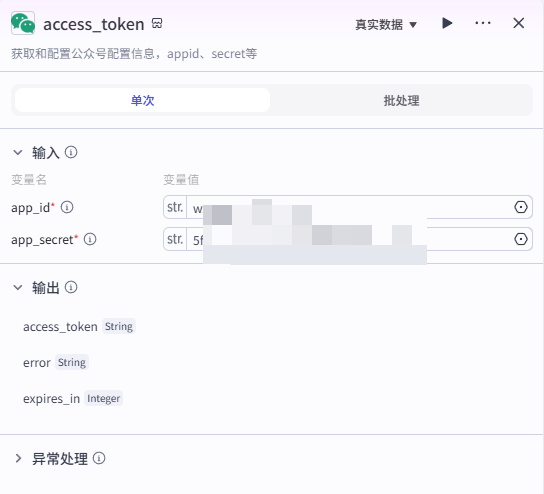Open the 真实数据 dropdown

(x=386, y=25)
